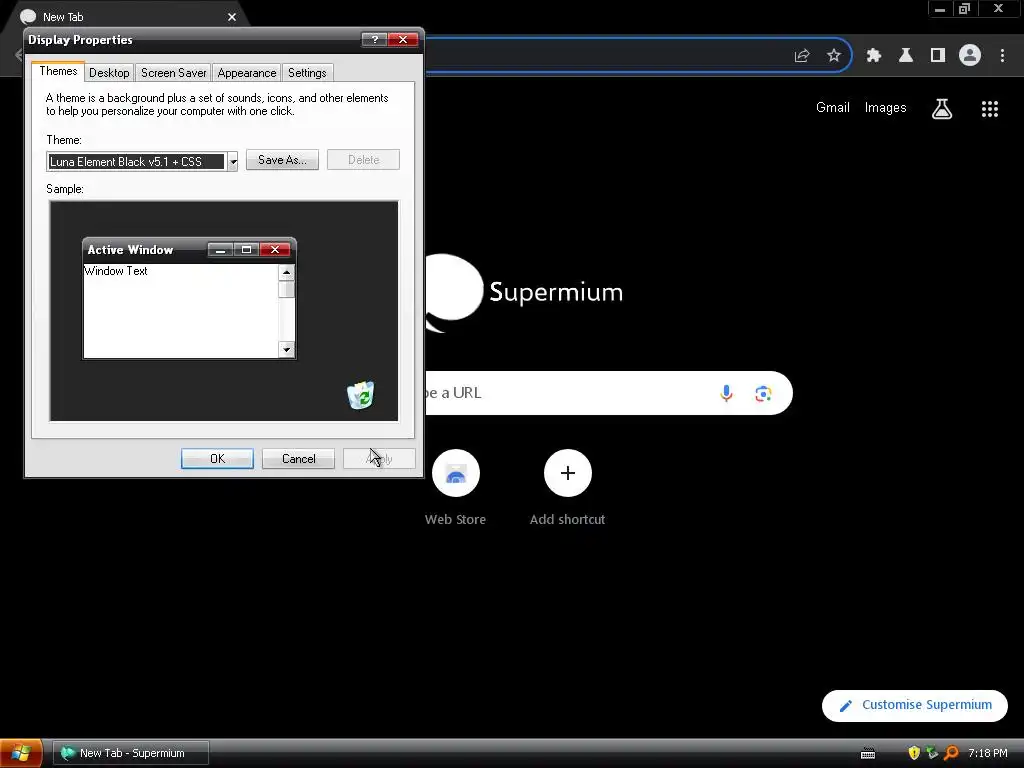
Task: Confirm with the OK button
Action: (x=217, y=458)
